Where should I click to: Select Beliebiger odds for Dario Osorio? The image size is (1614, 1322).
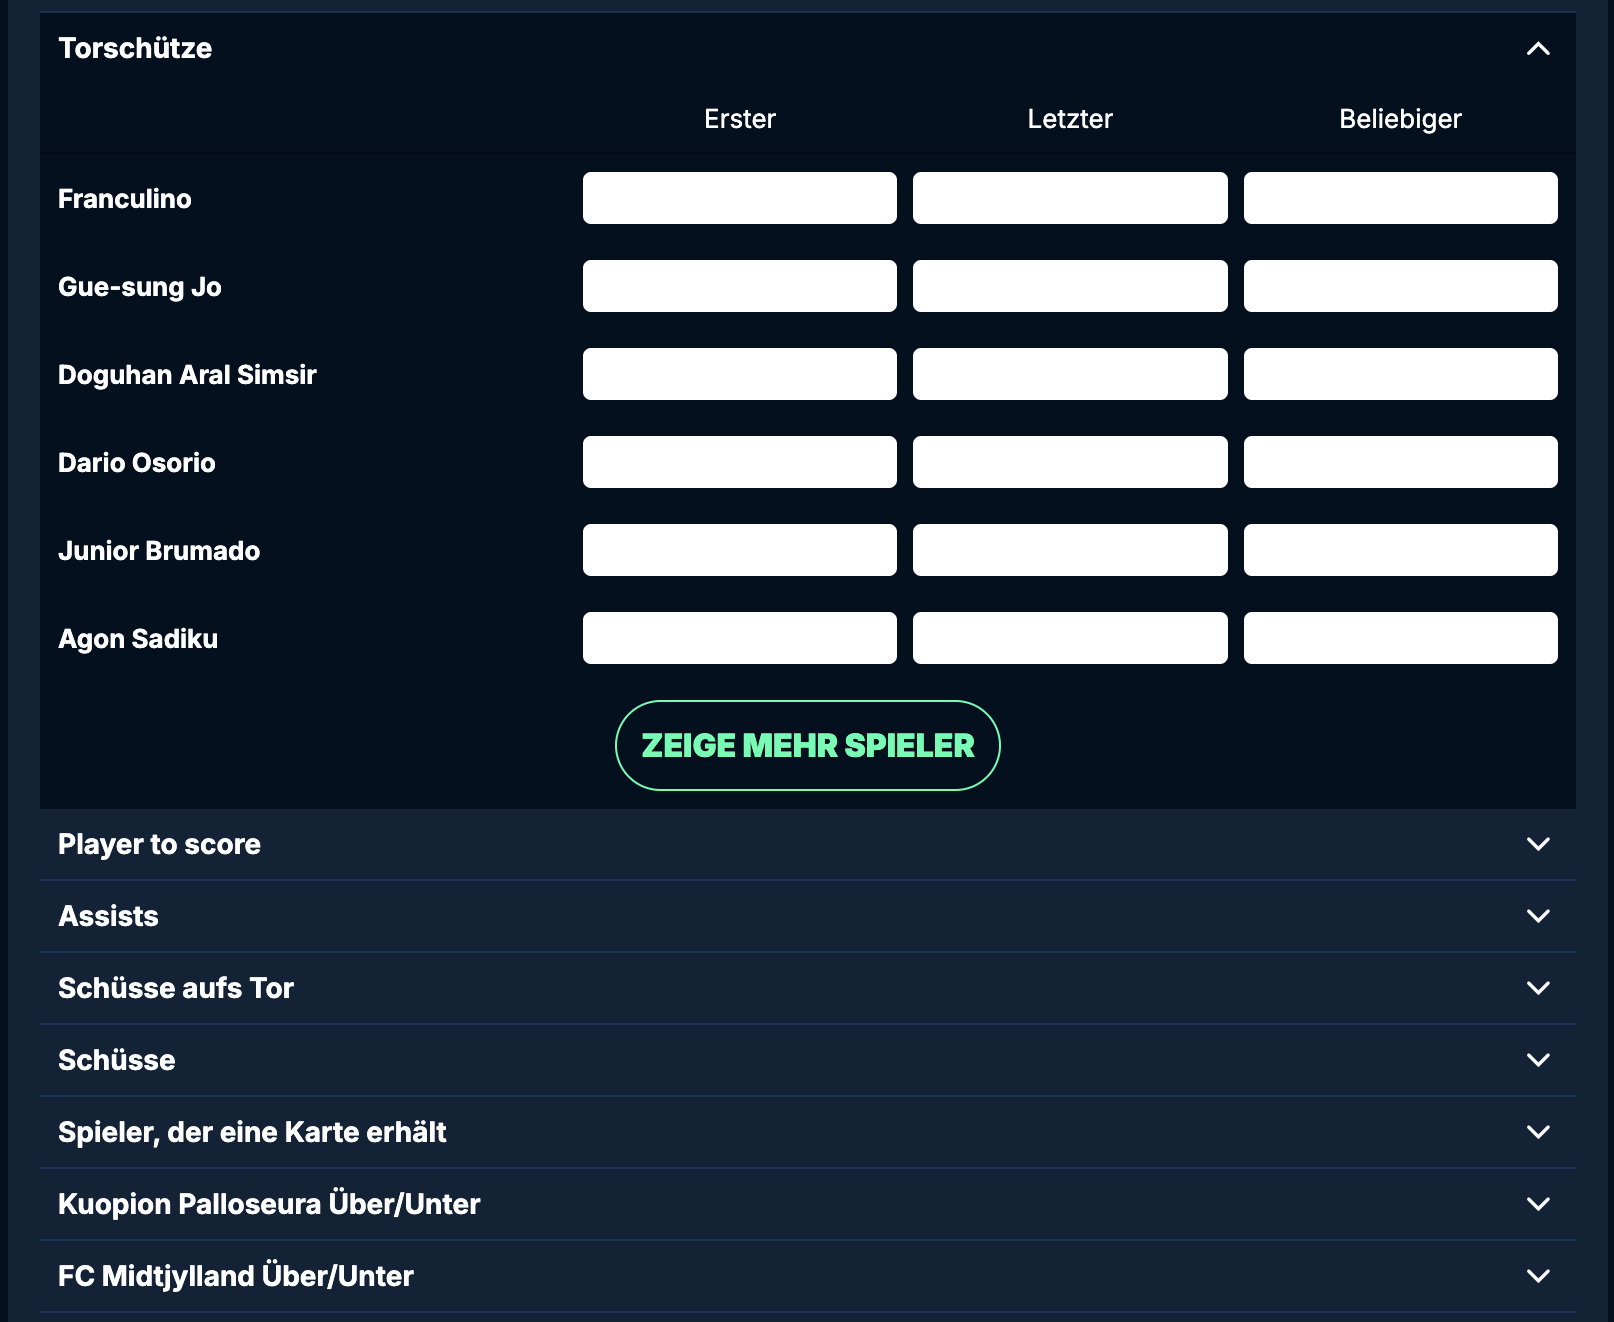point(1400,461)
